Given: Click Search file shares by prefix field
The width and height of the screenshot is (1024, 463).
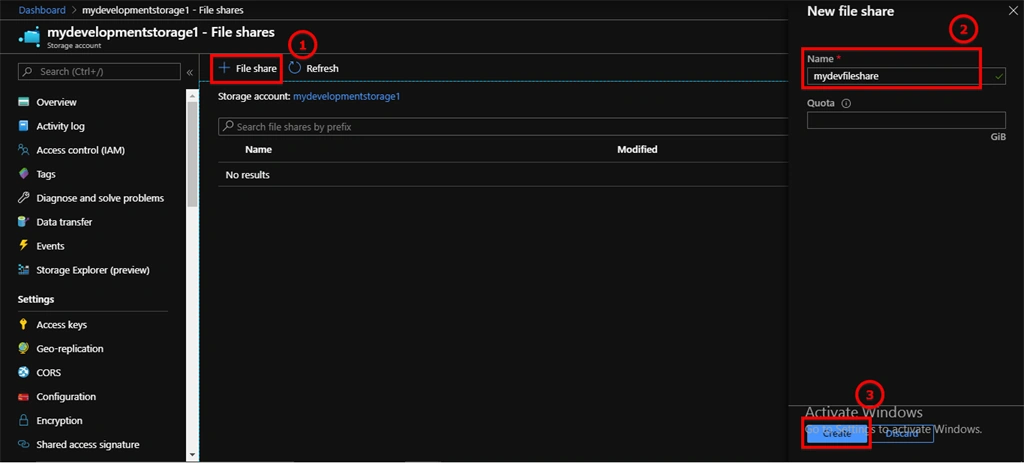Looking at the screenshot, I should (x=503, y=127).
